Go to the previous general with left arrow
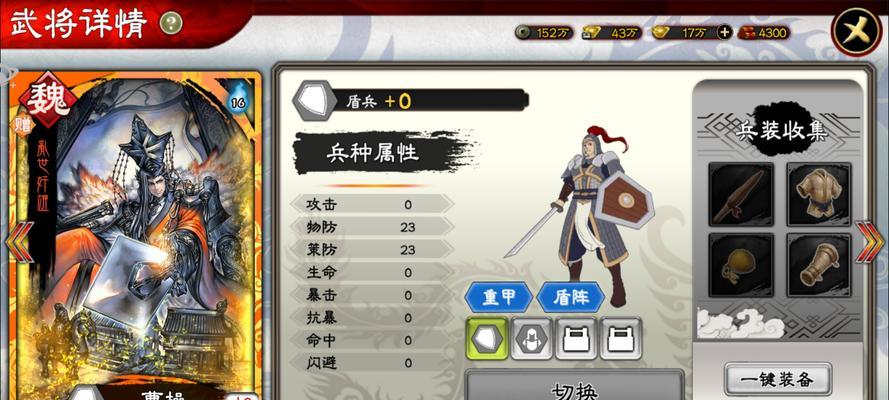This screenshot has width=889, height=400. click(x=20, y=242)
